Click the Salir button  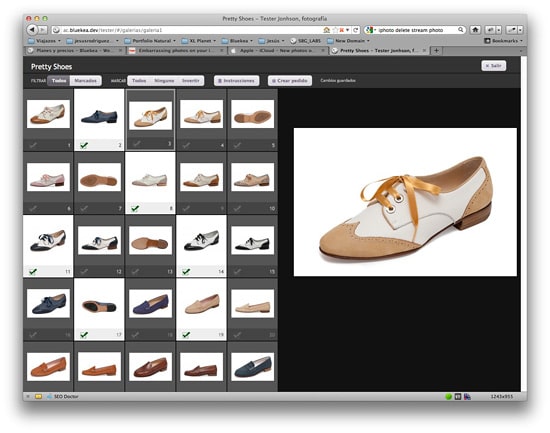[x=494, y=66]
